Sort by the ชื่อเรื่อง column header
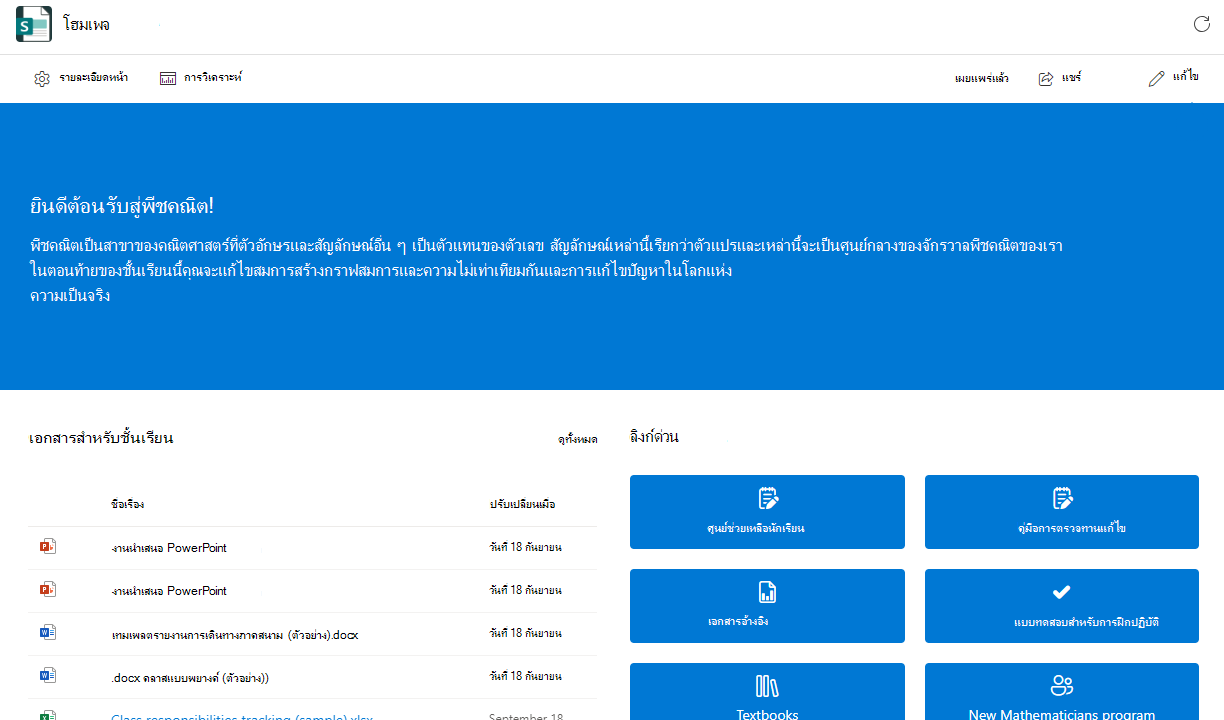 point(128,504)
